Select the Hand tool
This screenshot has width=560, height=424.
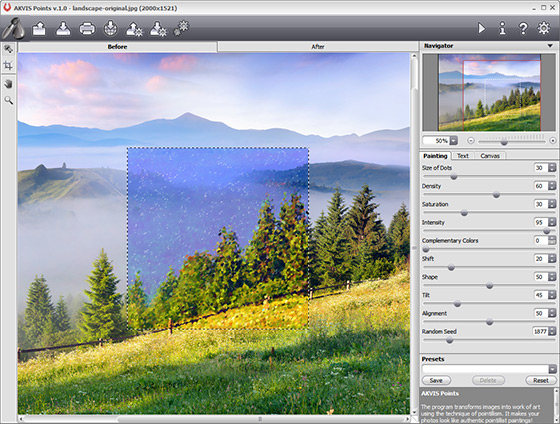(x=8, y=84)
